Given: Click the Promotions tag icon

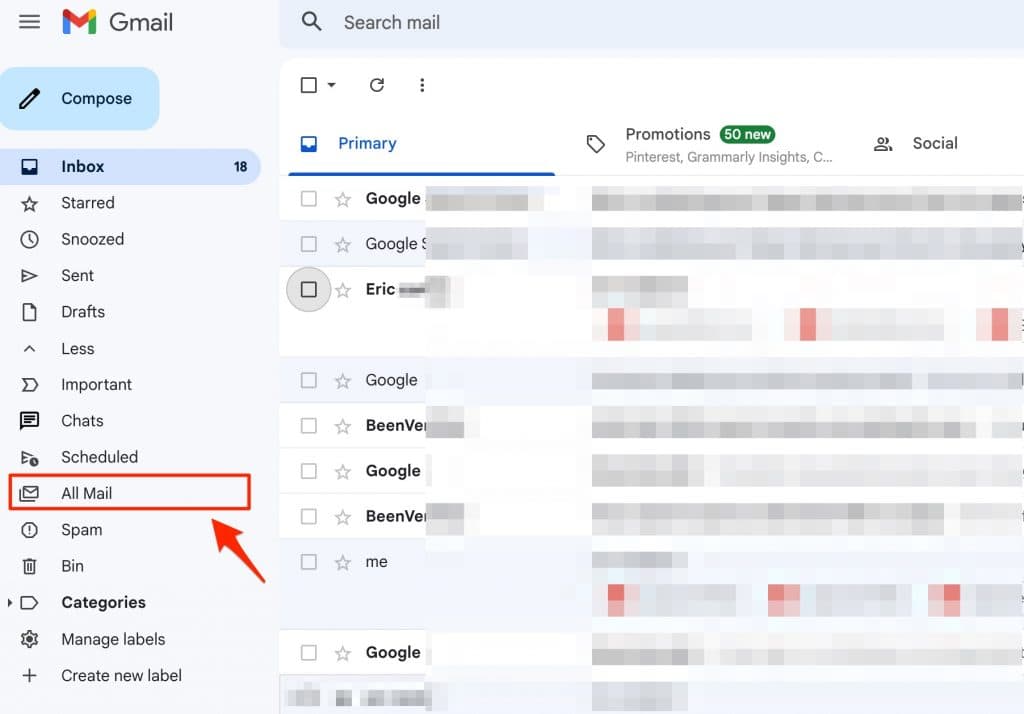Looking at the screenshot, I should pyautogui.click(x=596, y=144).
